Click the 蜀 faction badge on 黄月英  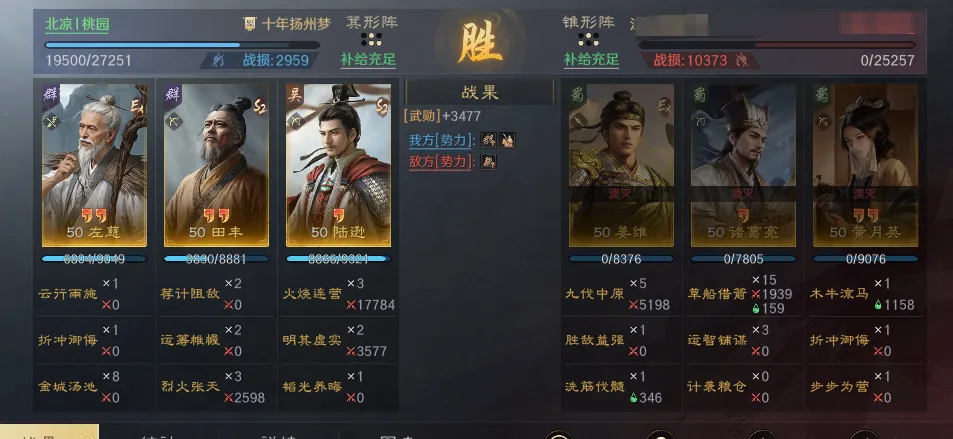pos(822,94)
